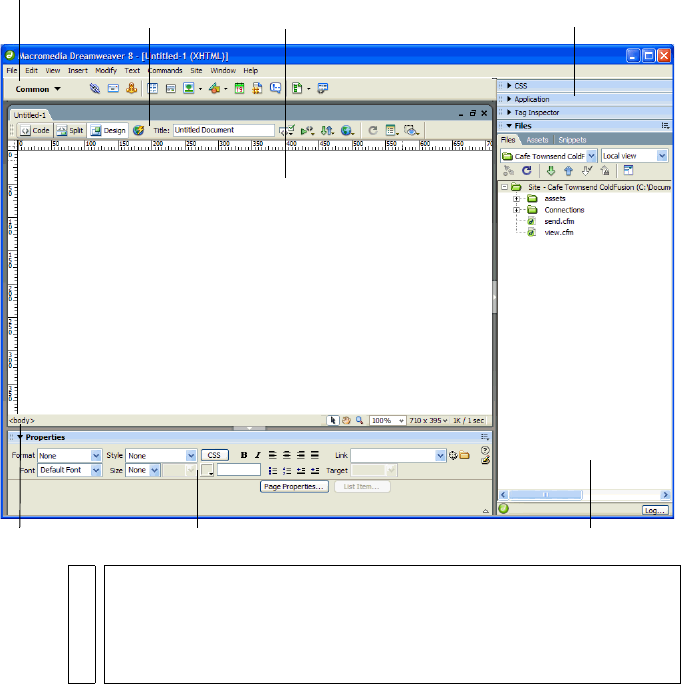Screen dimensions: 681x684
Task: Click the Live Data view lightning icon
Action: coord(138,130)
